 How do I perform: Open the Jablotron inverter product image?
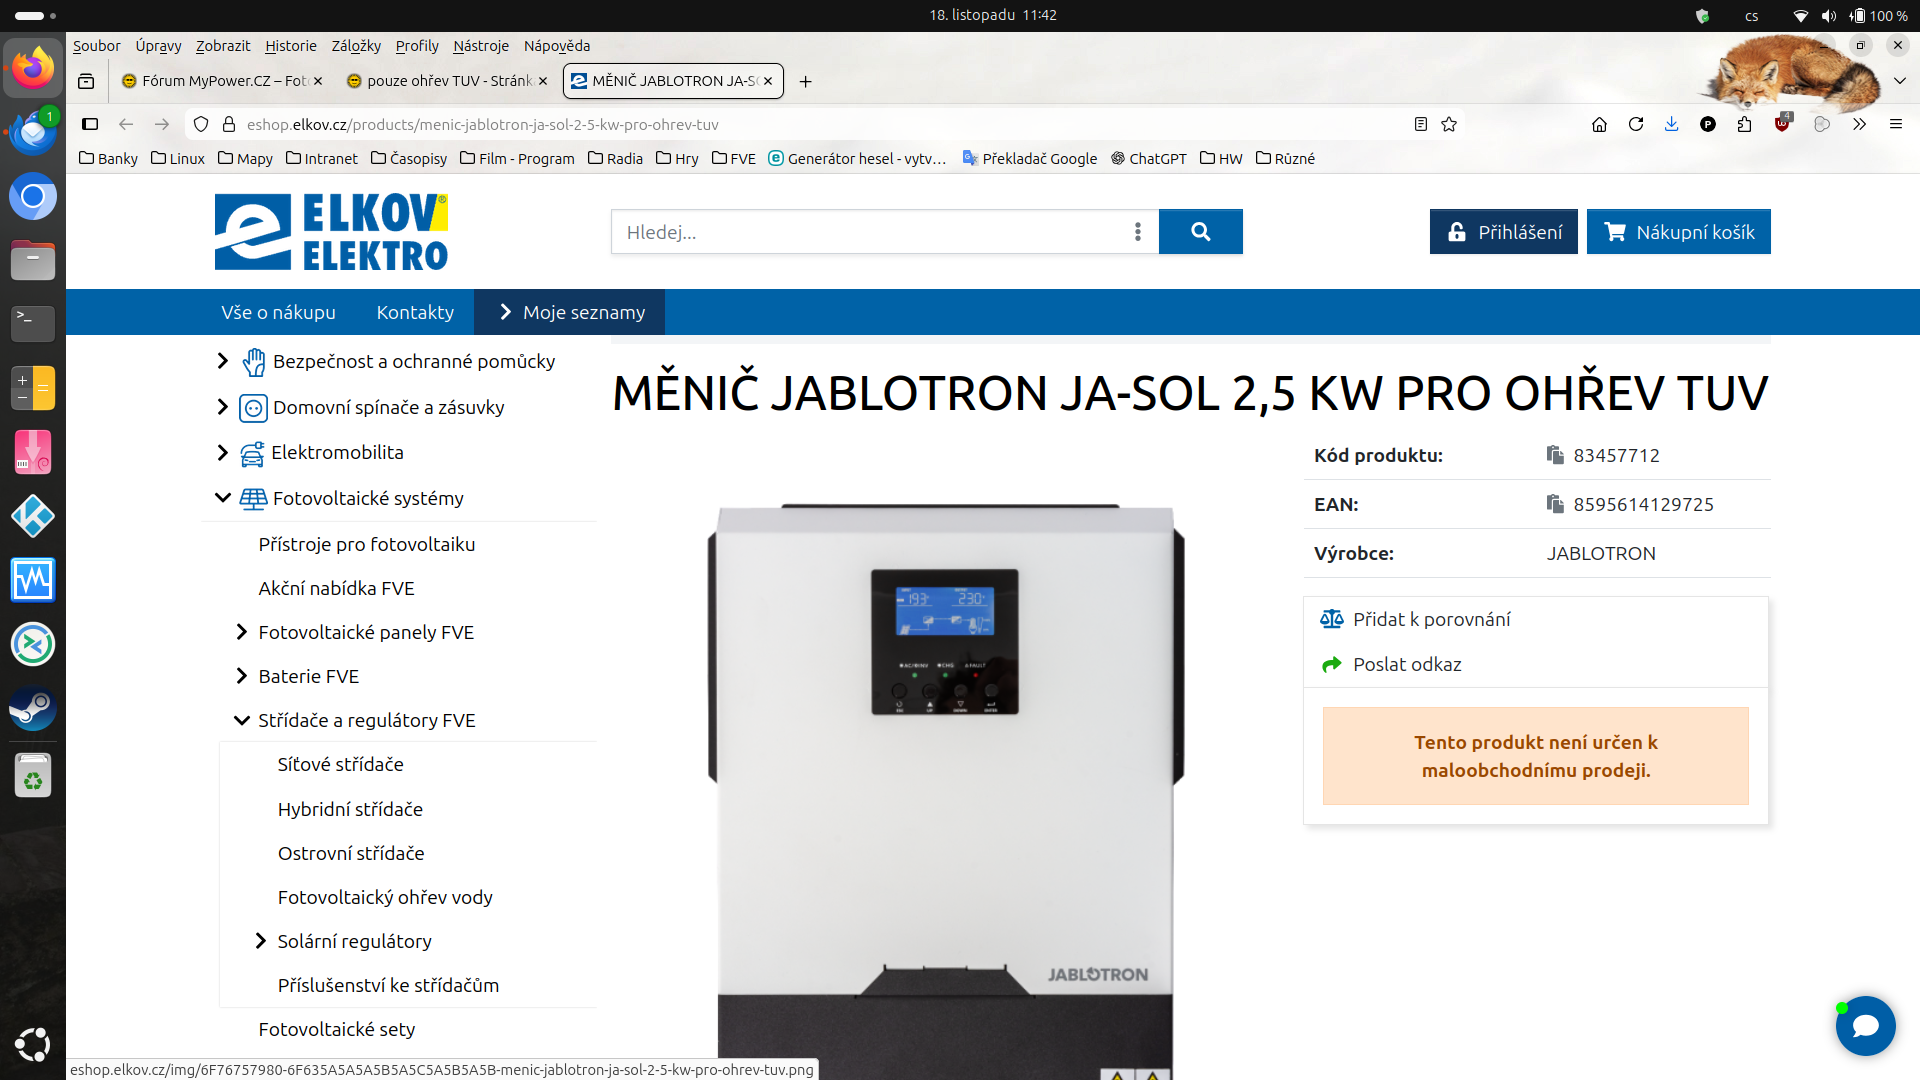[x=945, y=790]
